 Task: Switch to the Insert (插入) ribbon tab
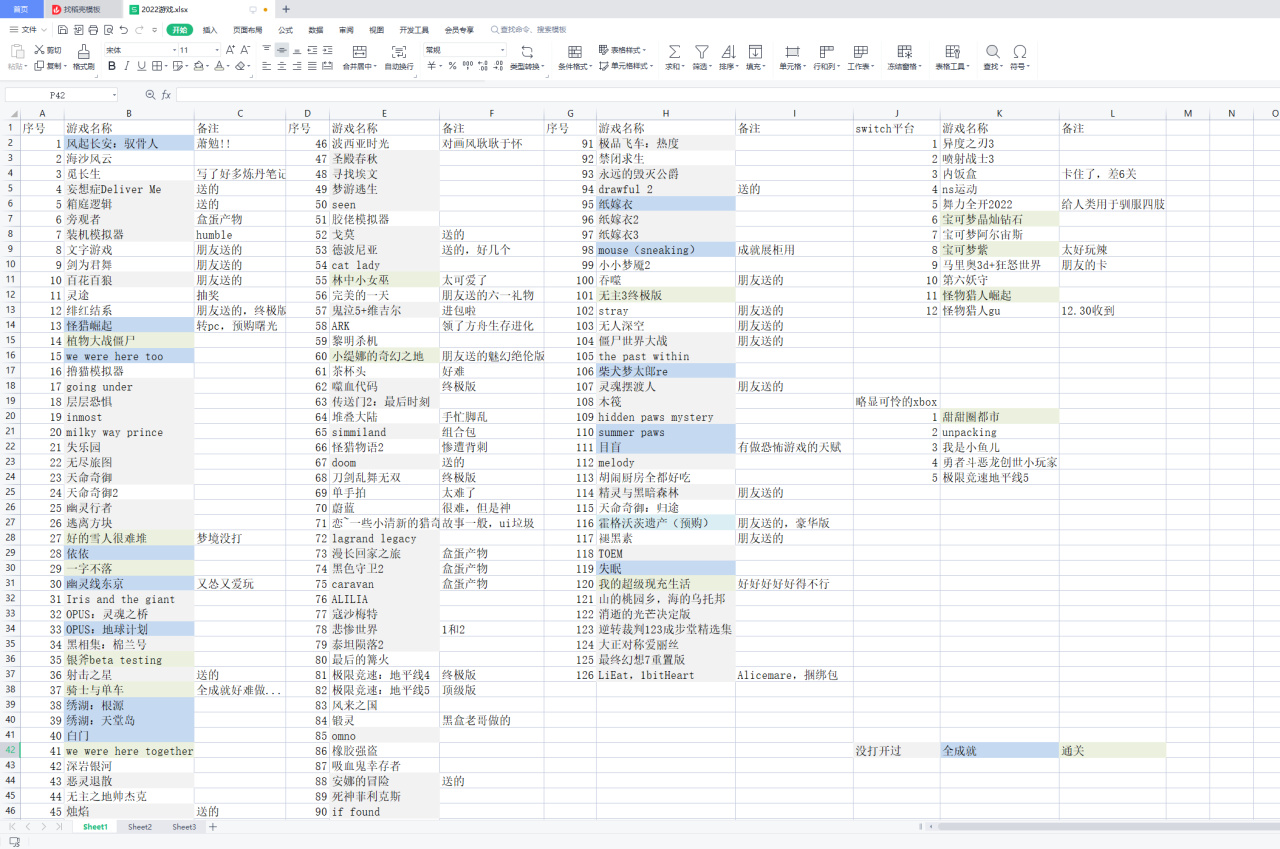coord(210,30)
